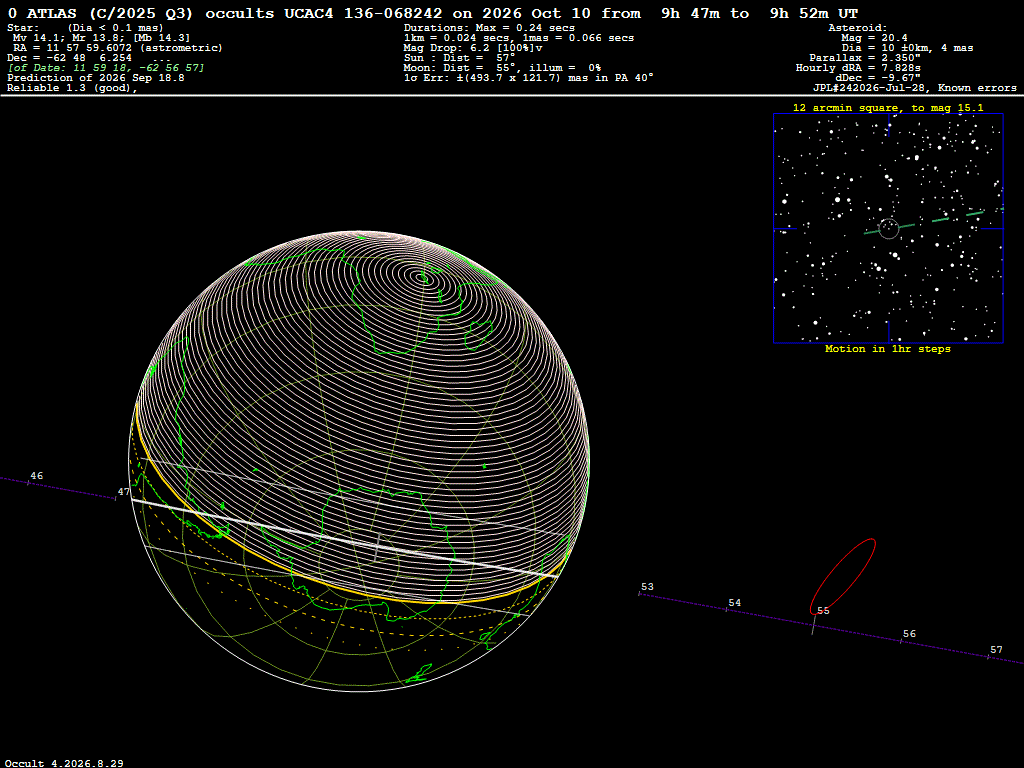Click time marker 54 on the purple line

pos(735,603)
